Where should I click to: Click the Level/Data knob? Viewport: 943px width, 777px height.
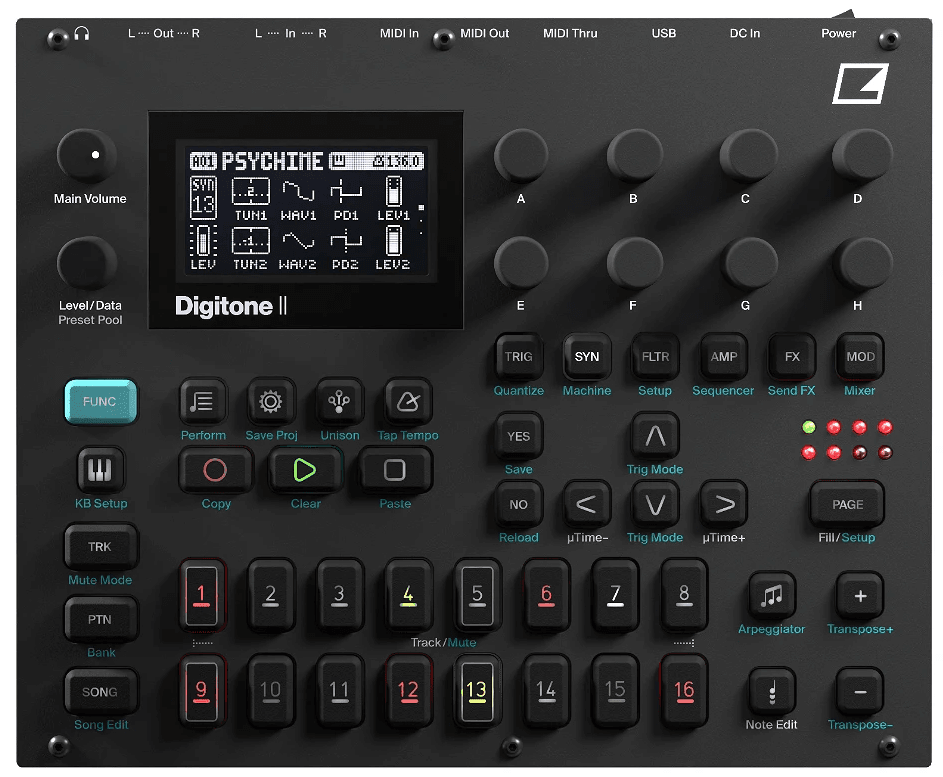87,263
